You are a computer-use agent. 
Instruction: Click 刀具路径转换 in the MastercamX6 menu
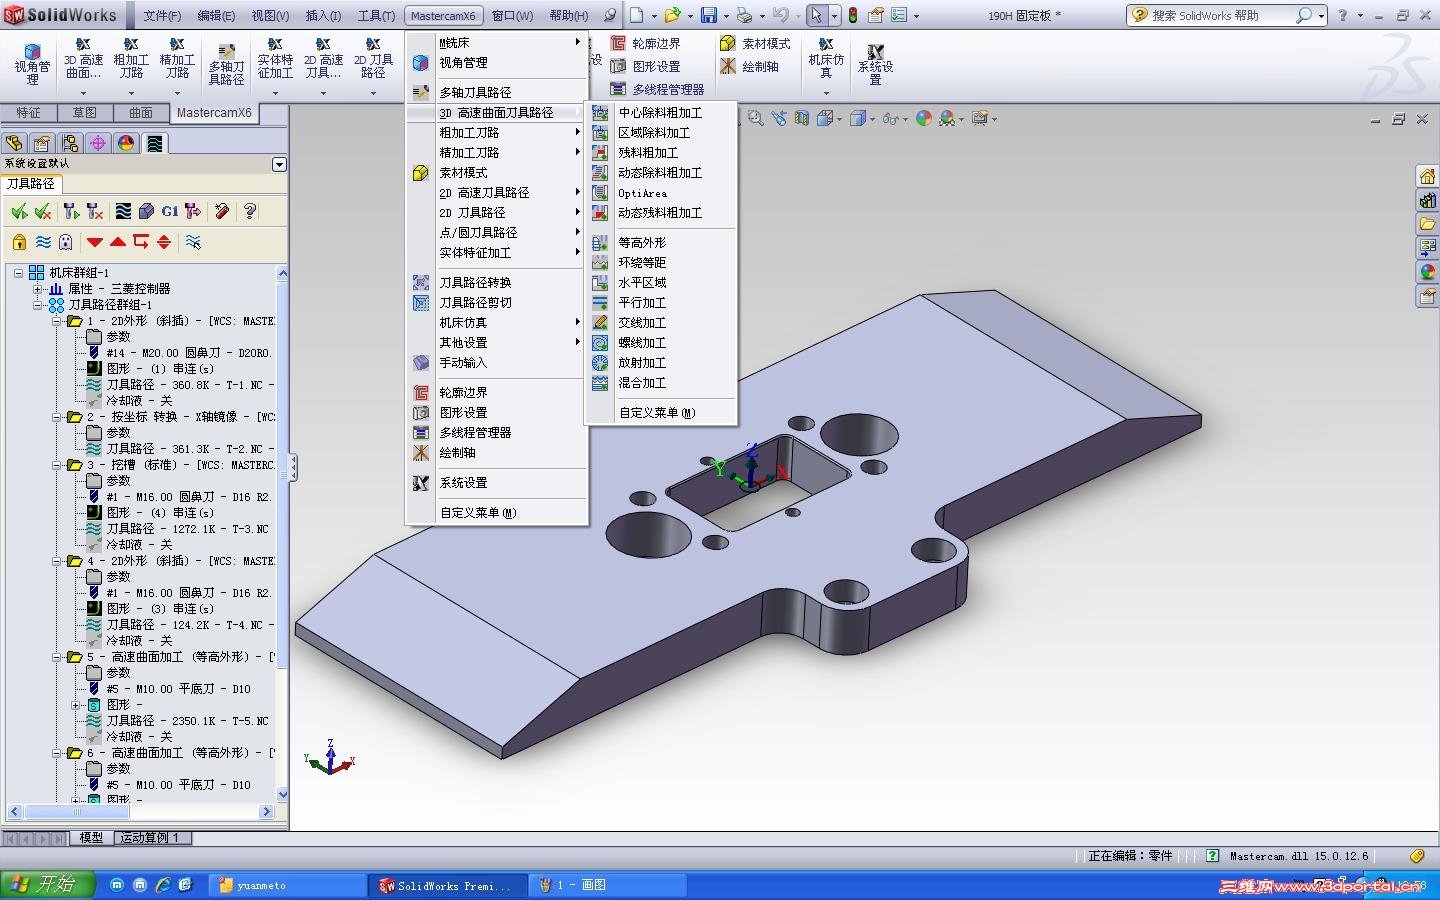coord(496,283)
